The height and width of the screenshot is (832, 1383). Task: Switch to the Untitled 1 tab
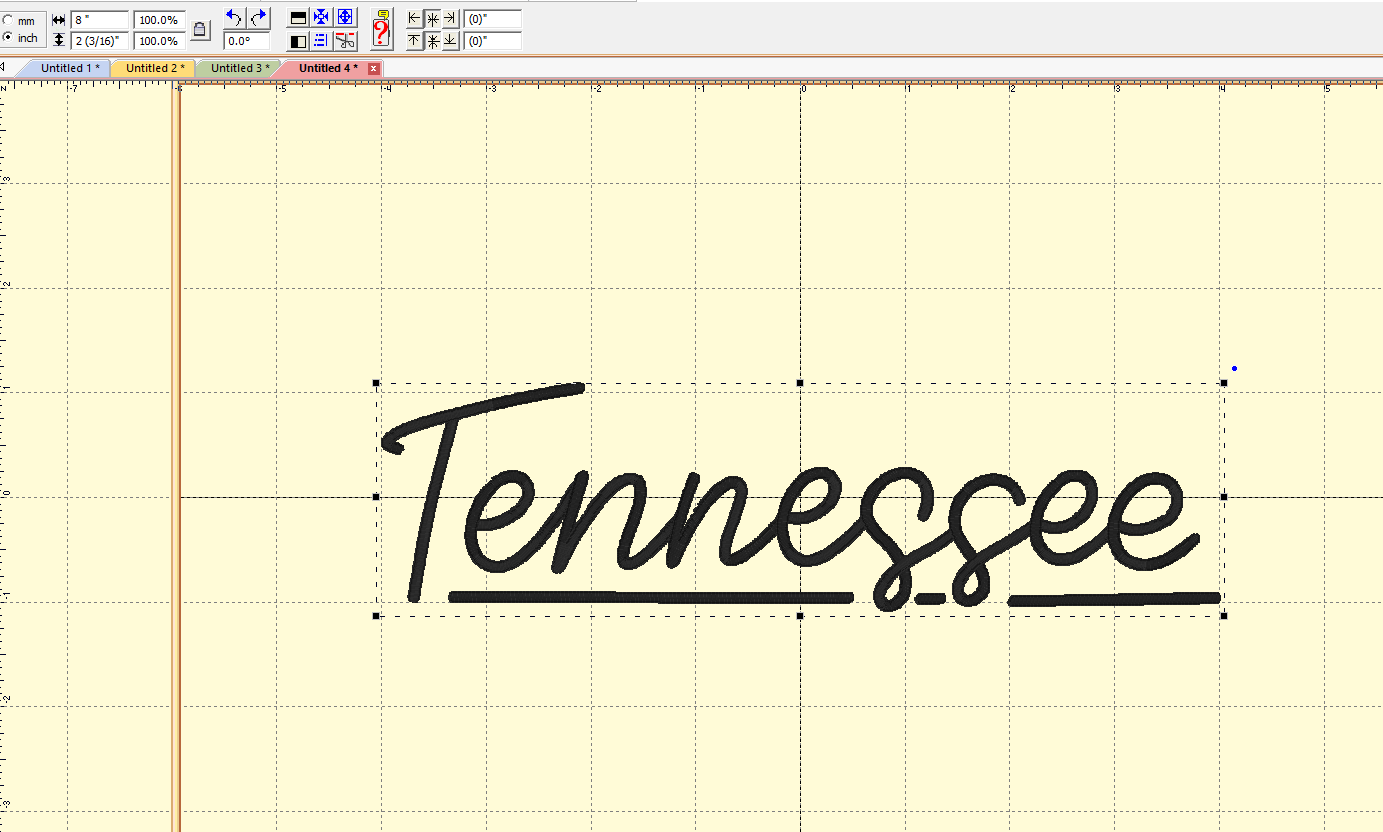tap(69, 68)
